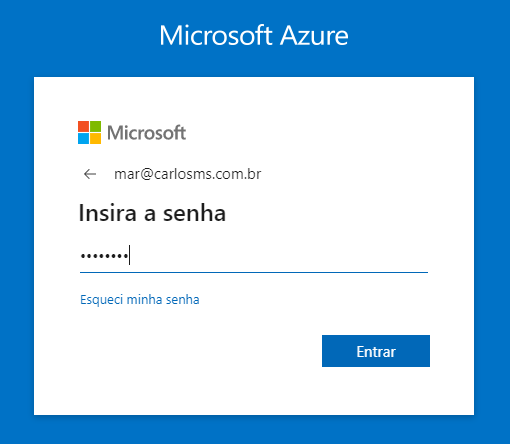Click the masked password dots
The image size is (510, 444).
click(104, 256)
